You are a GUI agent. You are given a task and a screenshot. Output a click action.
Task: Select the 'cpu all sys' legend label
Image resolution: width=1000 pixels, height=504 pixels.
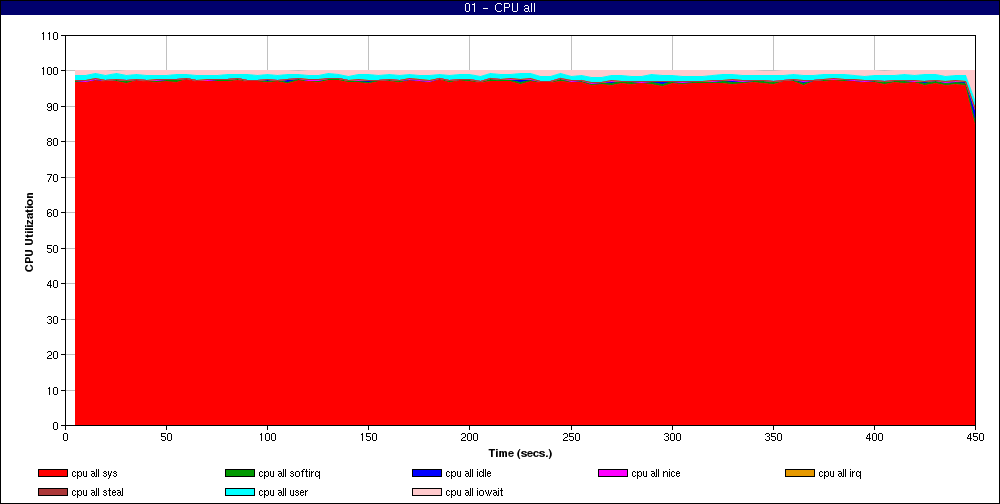pos(94,474)
